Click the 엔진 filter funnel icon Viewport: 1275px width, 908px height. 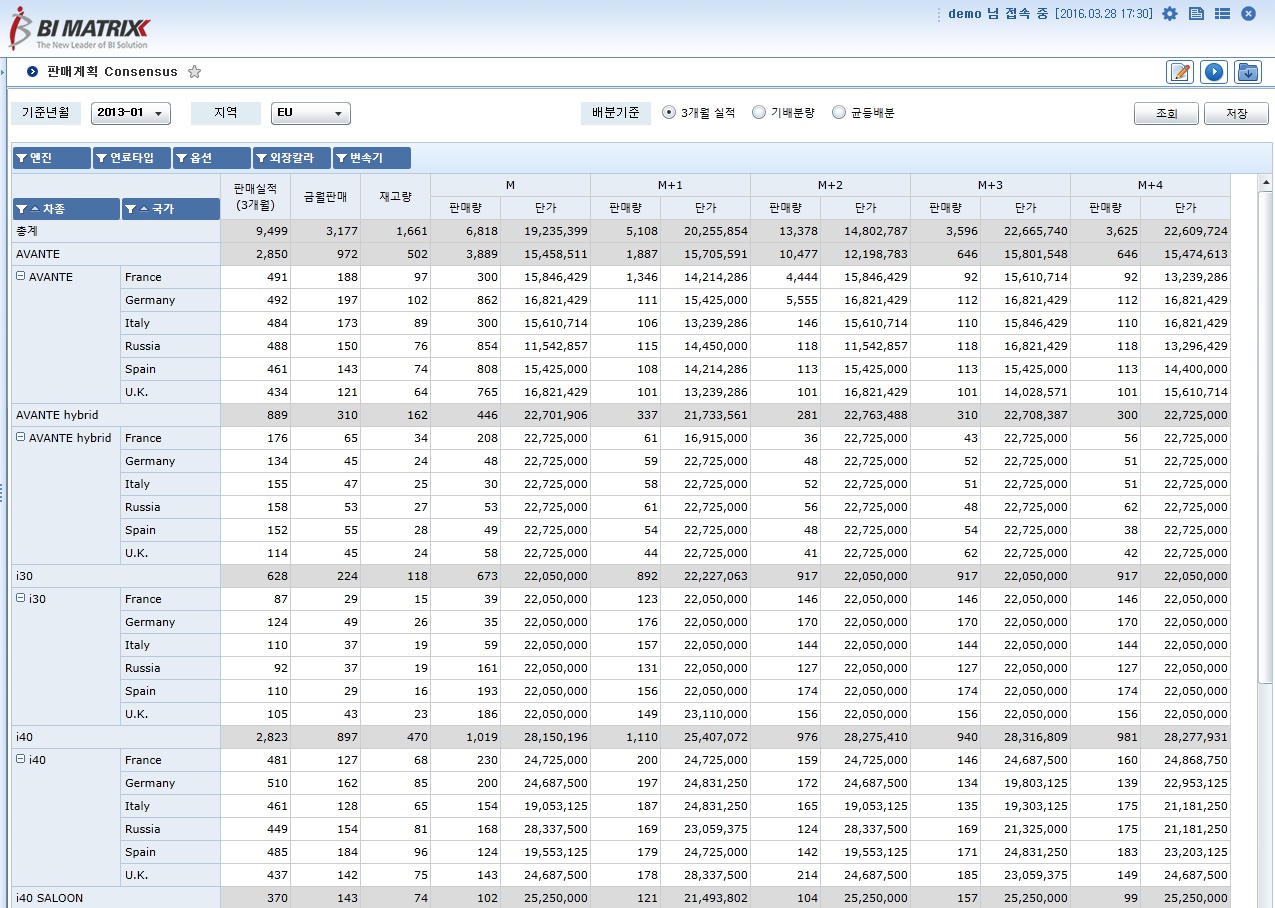24,157
